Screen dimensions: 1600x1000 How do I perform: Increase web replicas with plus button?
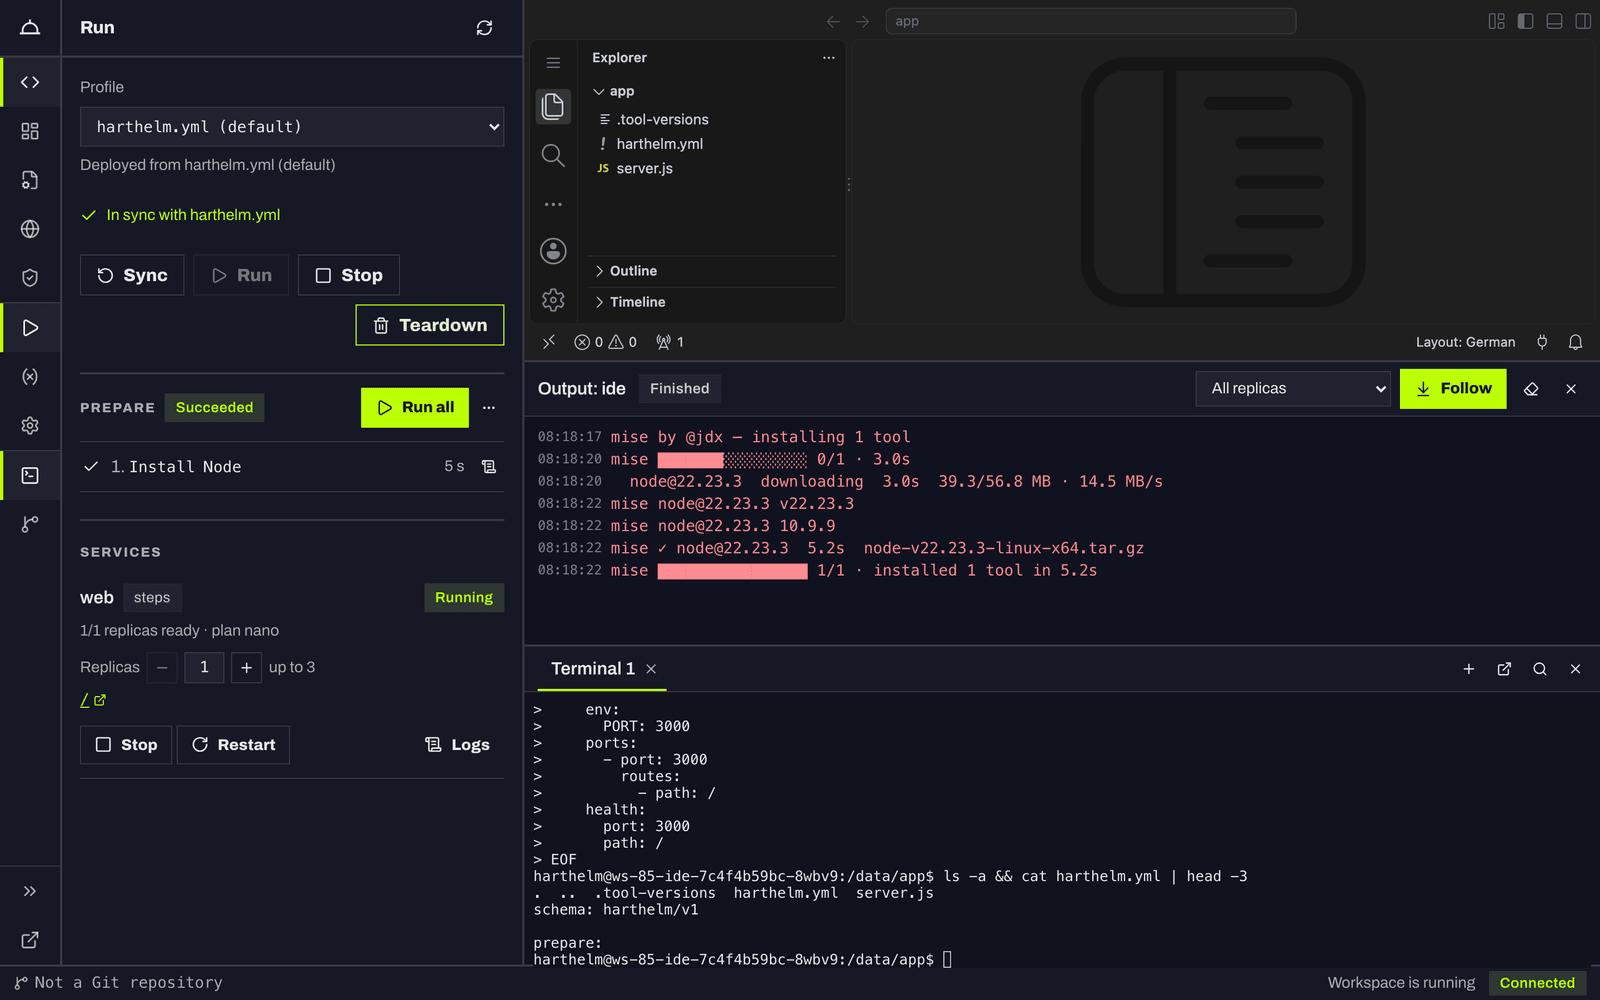246,667
